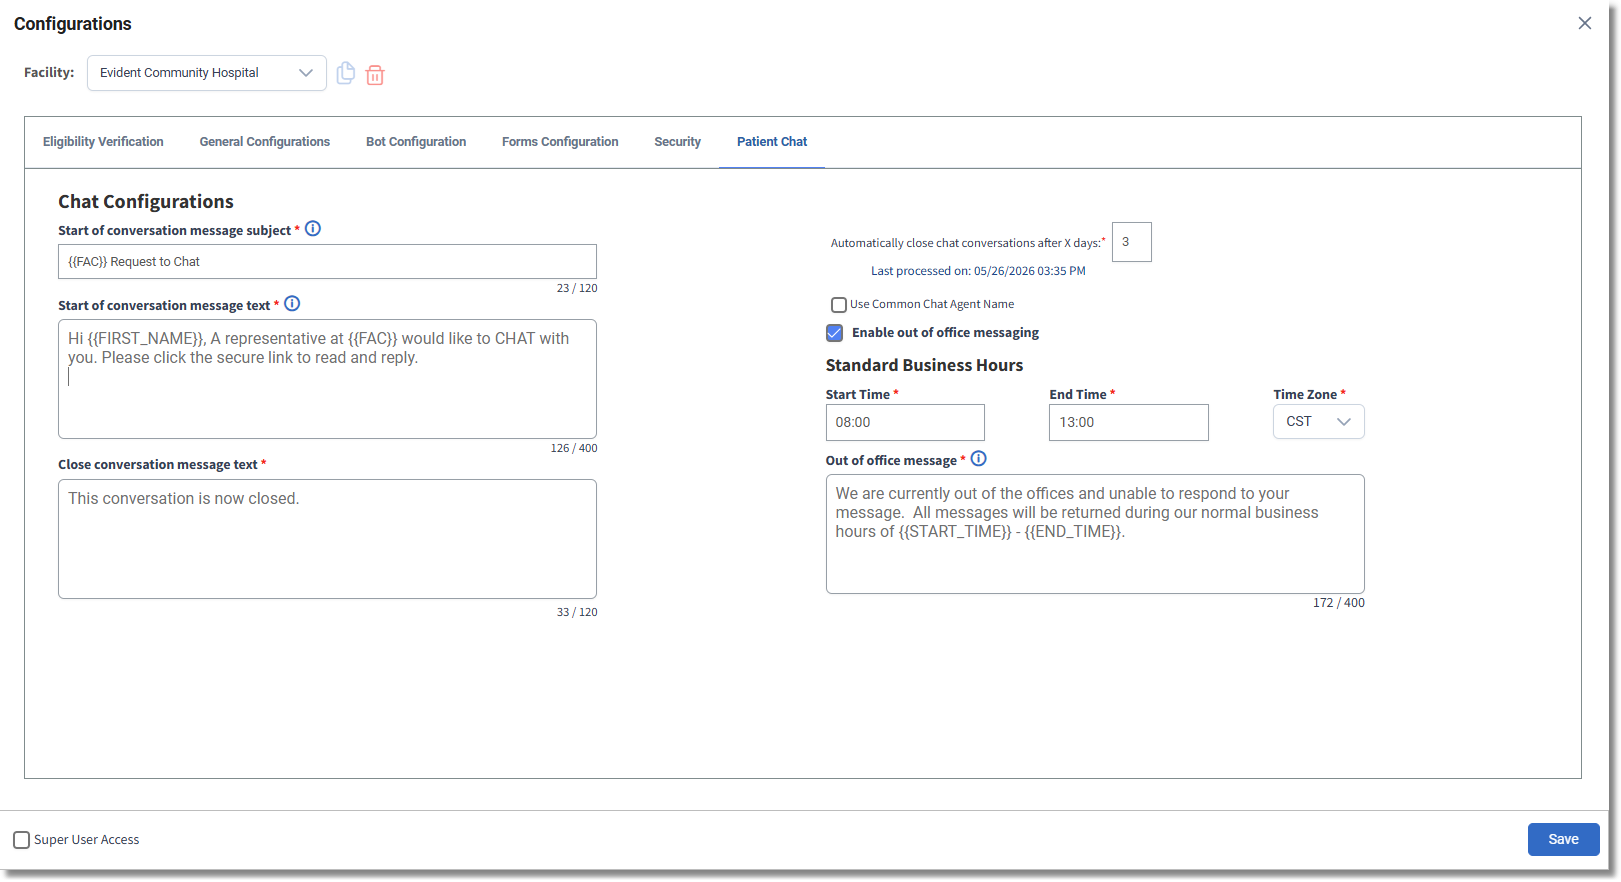Click the Standard Business Hours heading
This screenshot has height=882, width=1621.
point(925,366)
